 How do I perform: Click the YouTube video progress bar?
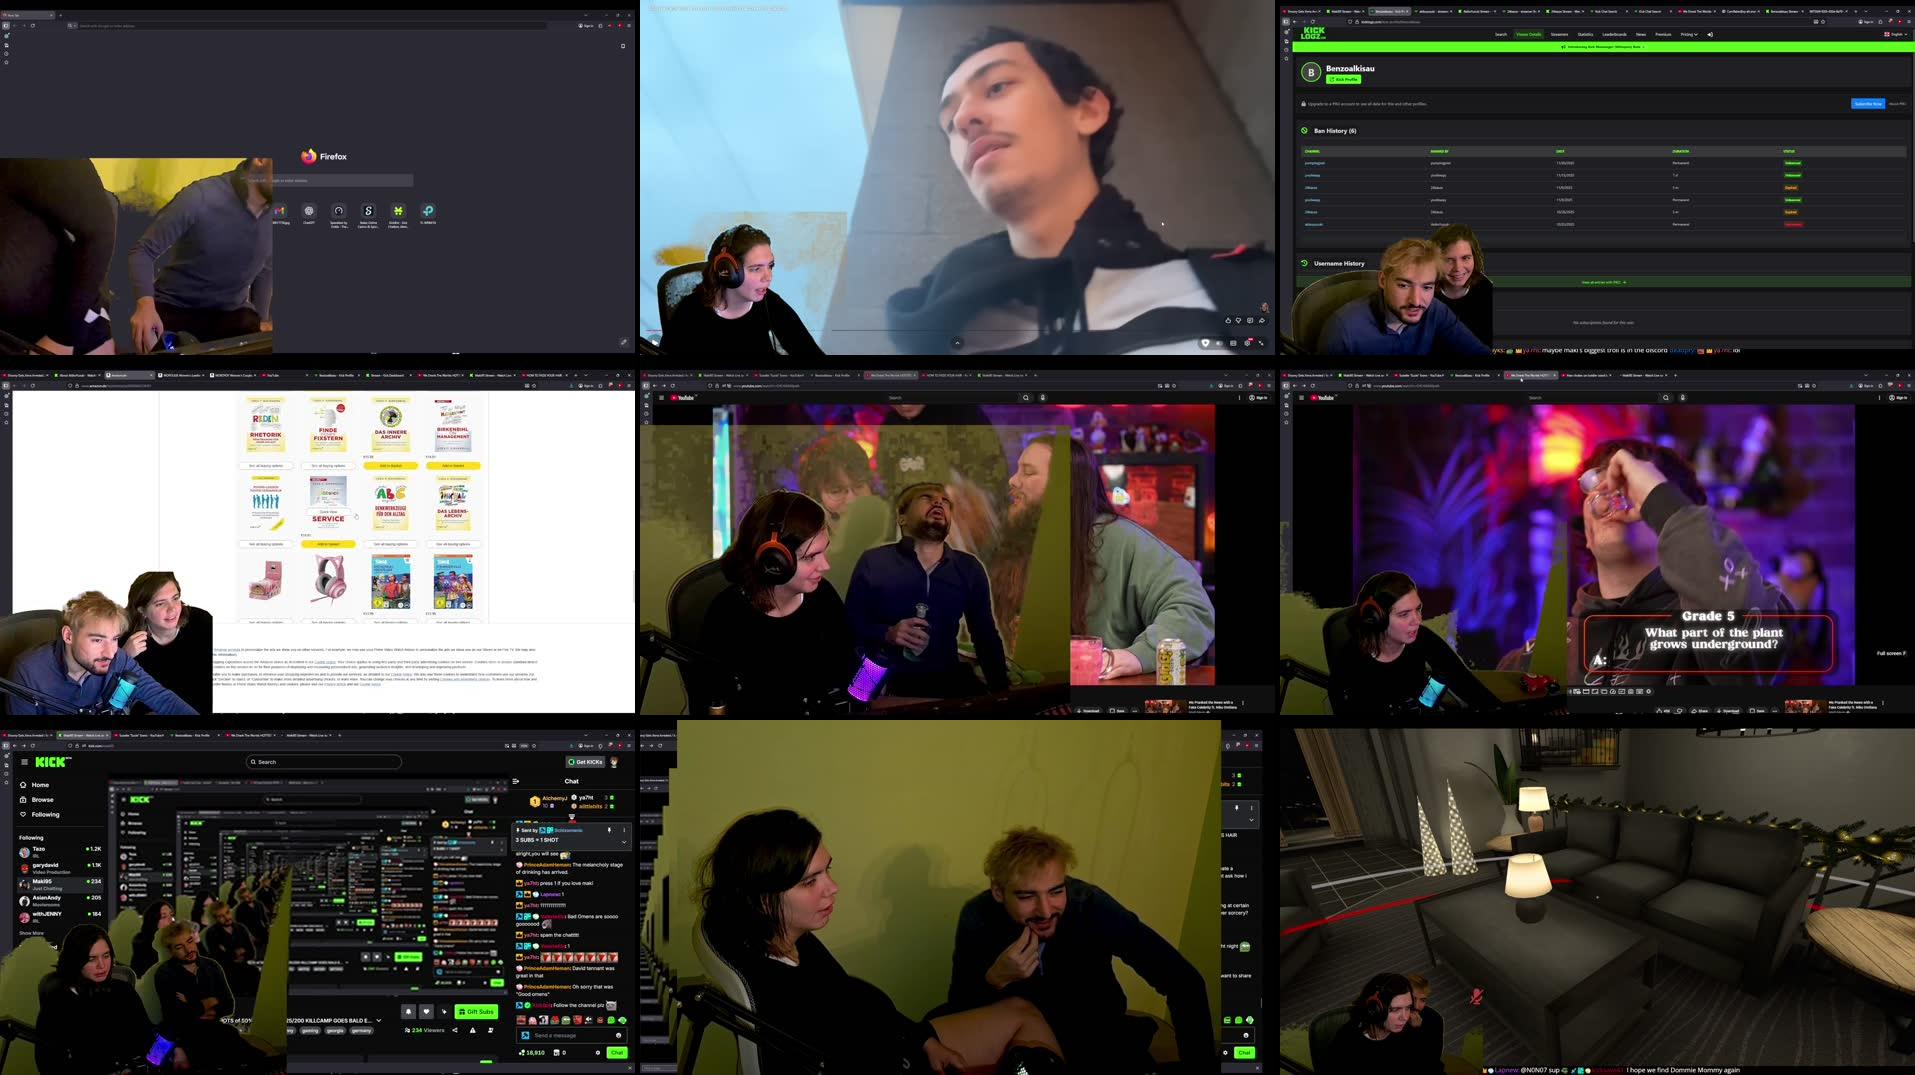(x=950, y=328)
